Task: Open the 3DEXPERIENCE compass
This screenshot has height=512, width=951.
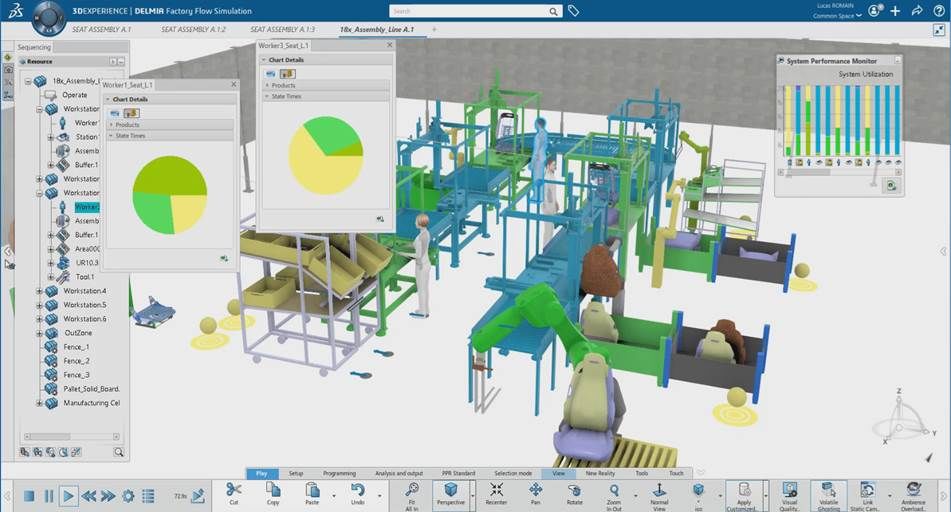Action: click(49, 16)
